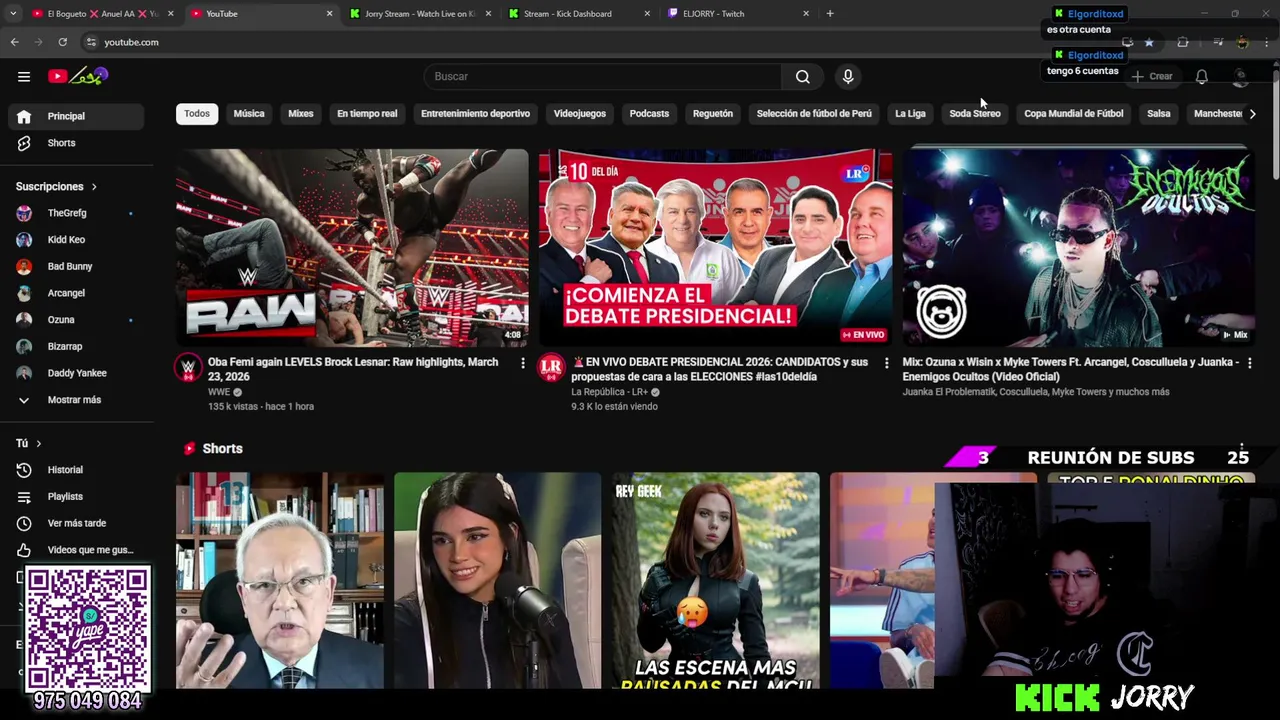Switch to the Jorry Stream Kick tab
The width and height of the screenshot is (1280, 720).
(x=420, y=14)
